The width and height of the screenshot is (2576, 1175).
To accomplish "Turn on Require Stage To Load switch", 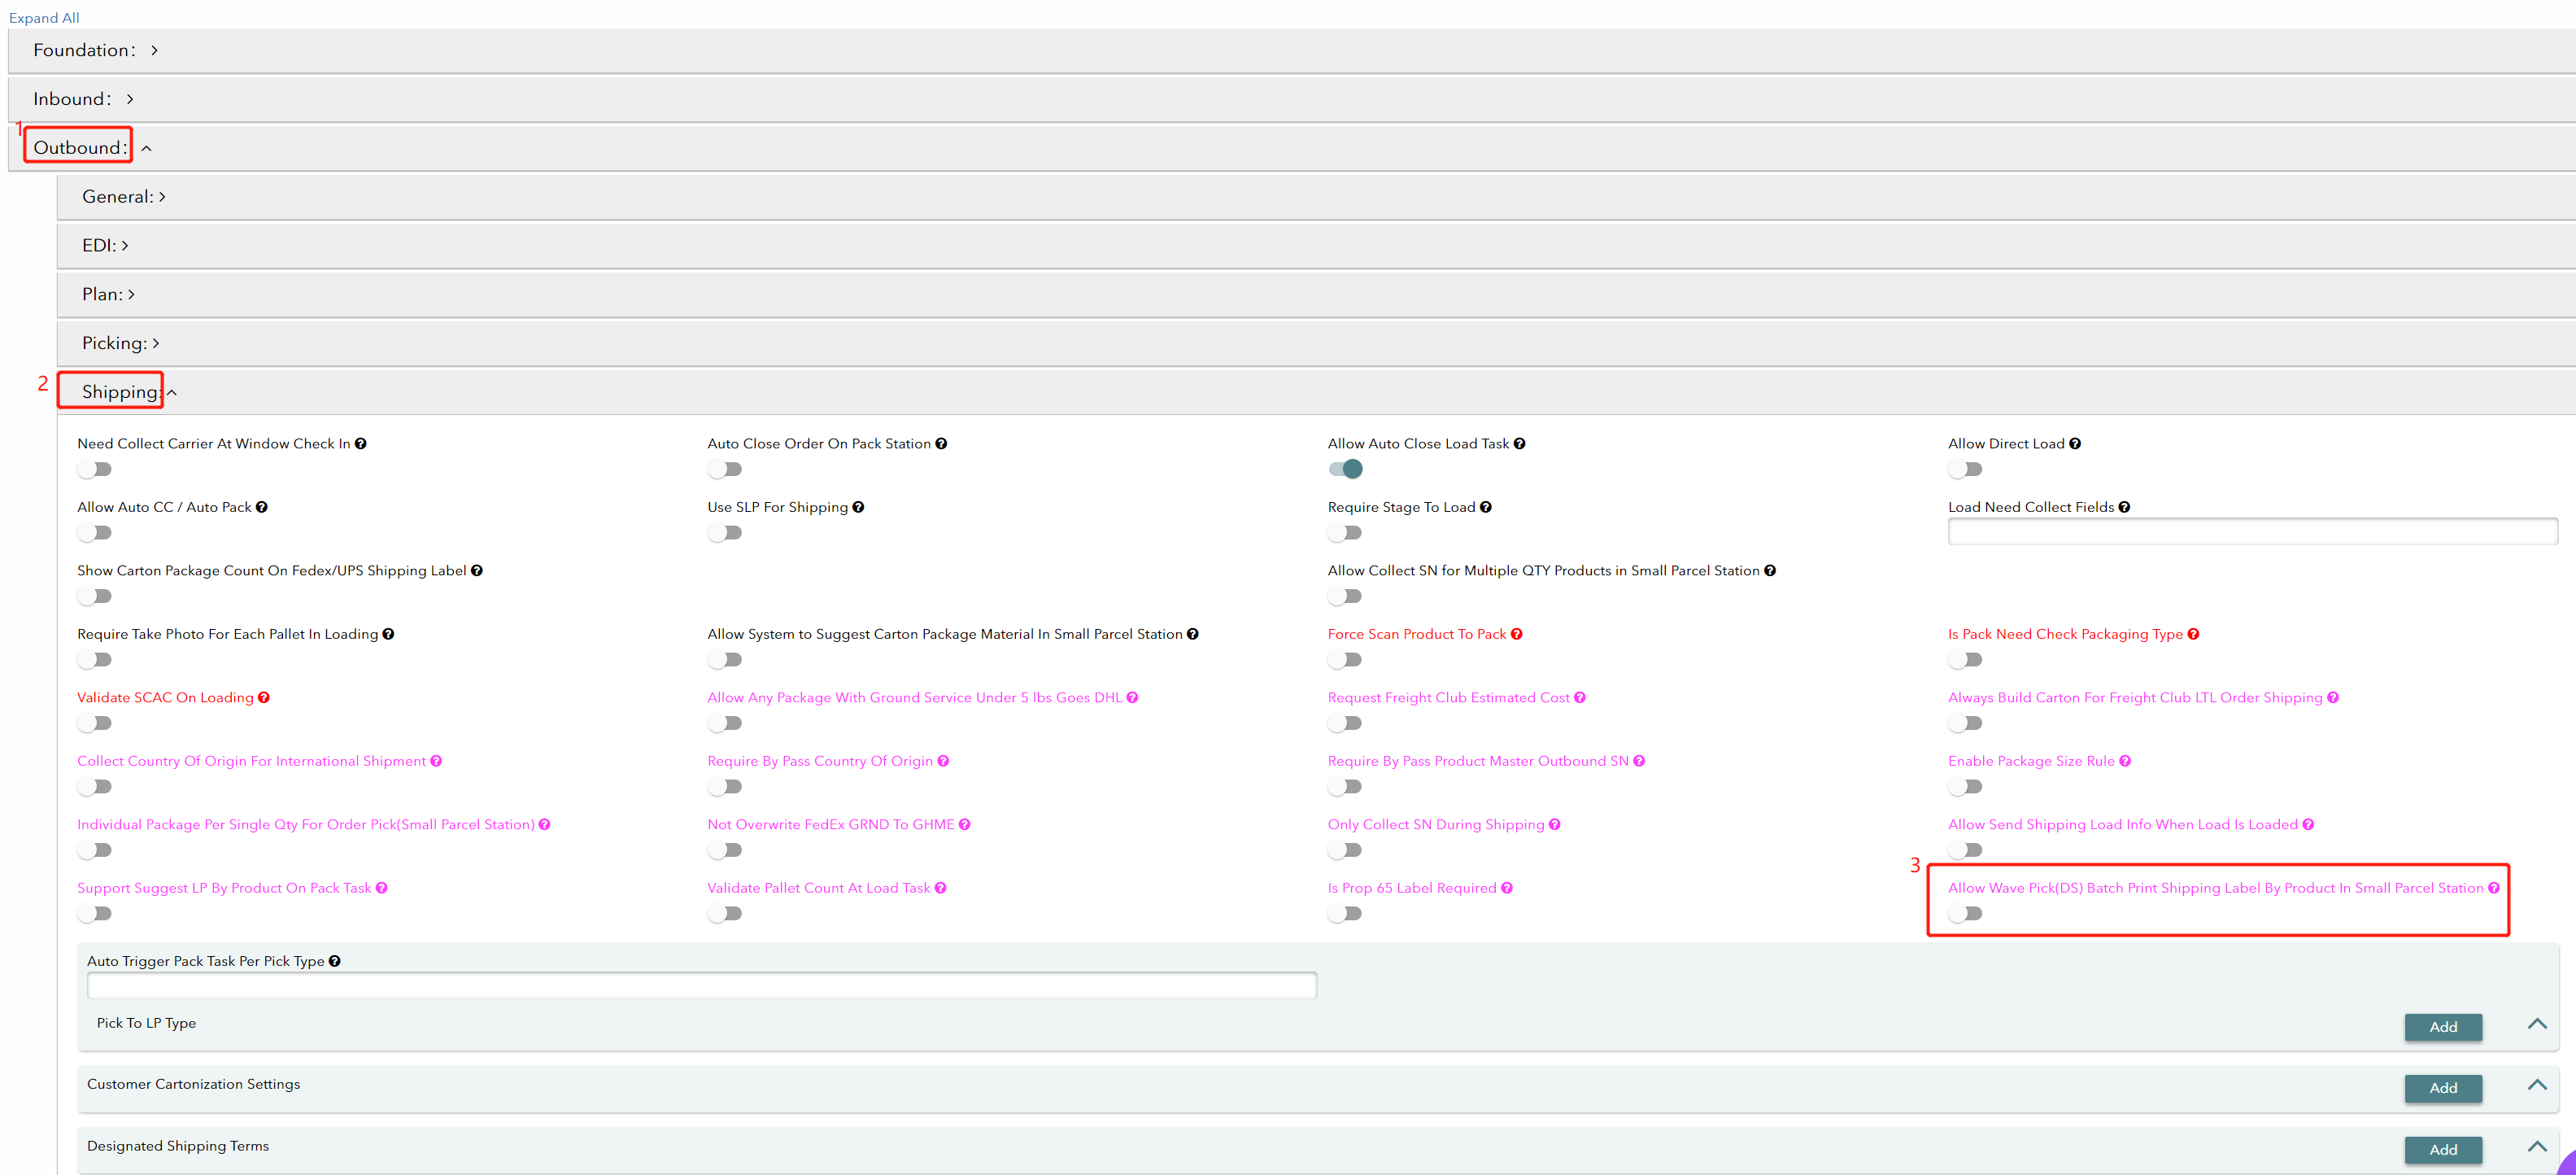I will click(x=1345, y=533).
